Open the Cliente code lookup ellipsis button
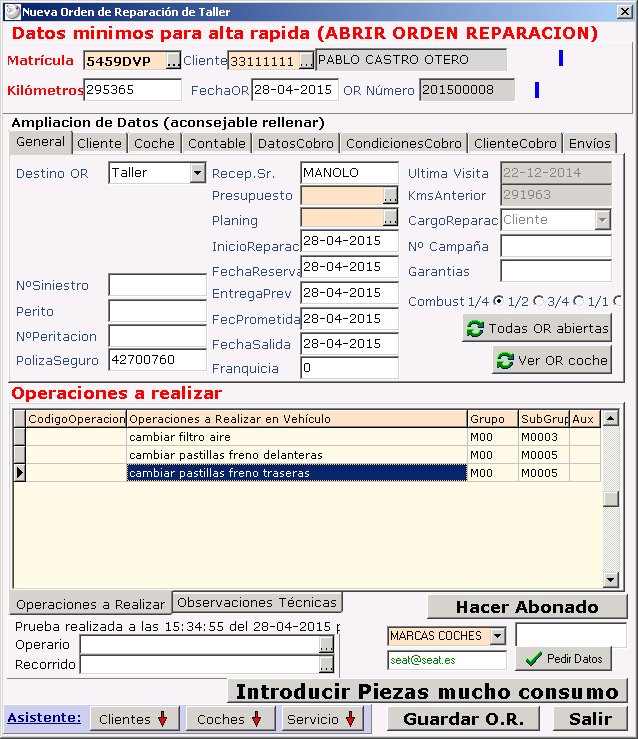This screenshot has width=638, height=739. tap(306, 61)
